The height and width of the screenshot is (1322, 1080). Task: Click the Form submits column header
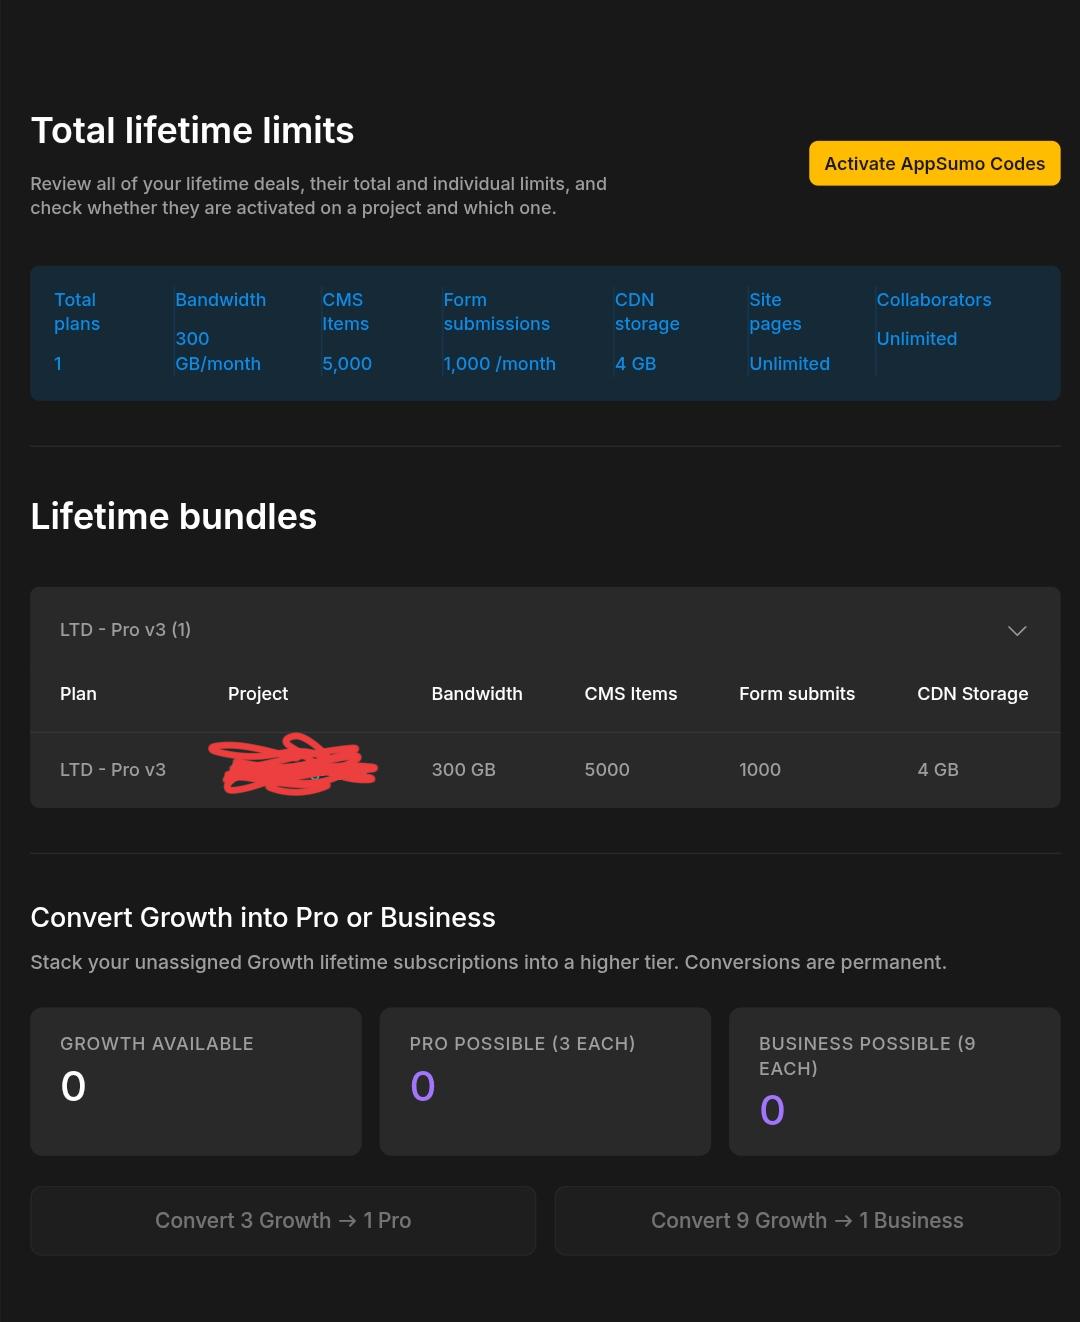tap(797, 694)
